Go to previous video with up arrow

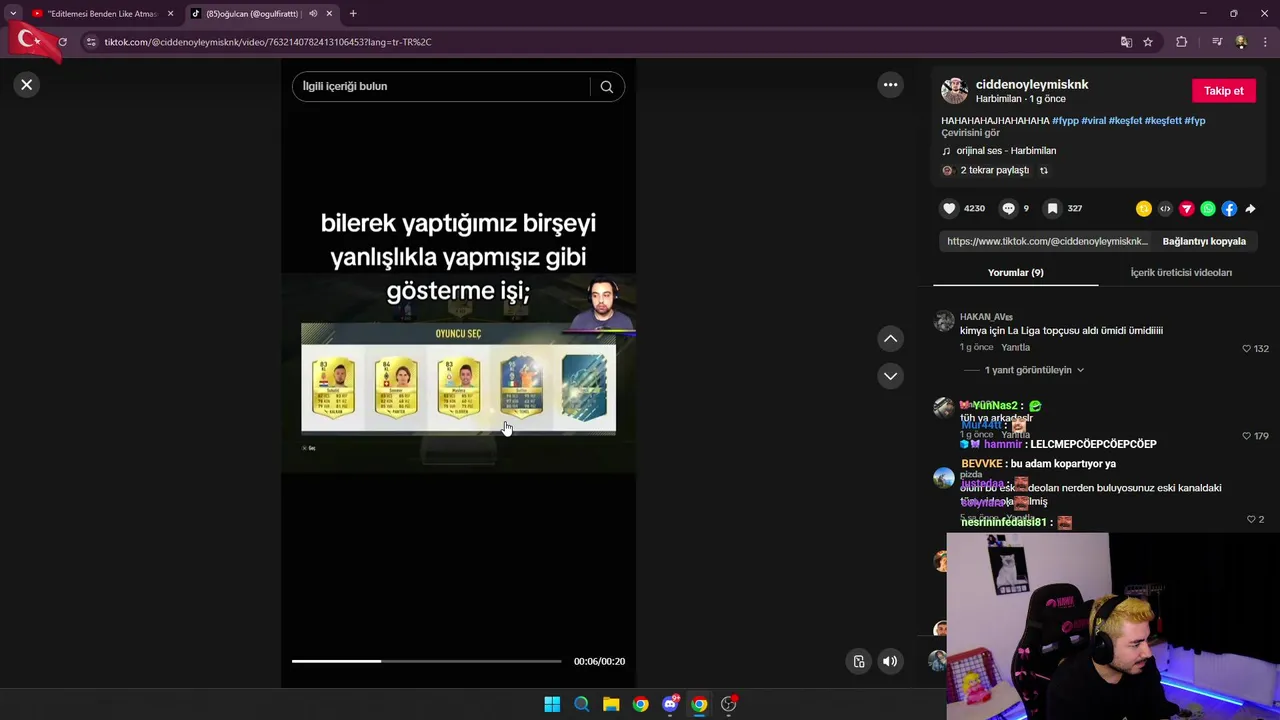[890, 339]
